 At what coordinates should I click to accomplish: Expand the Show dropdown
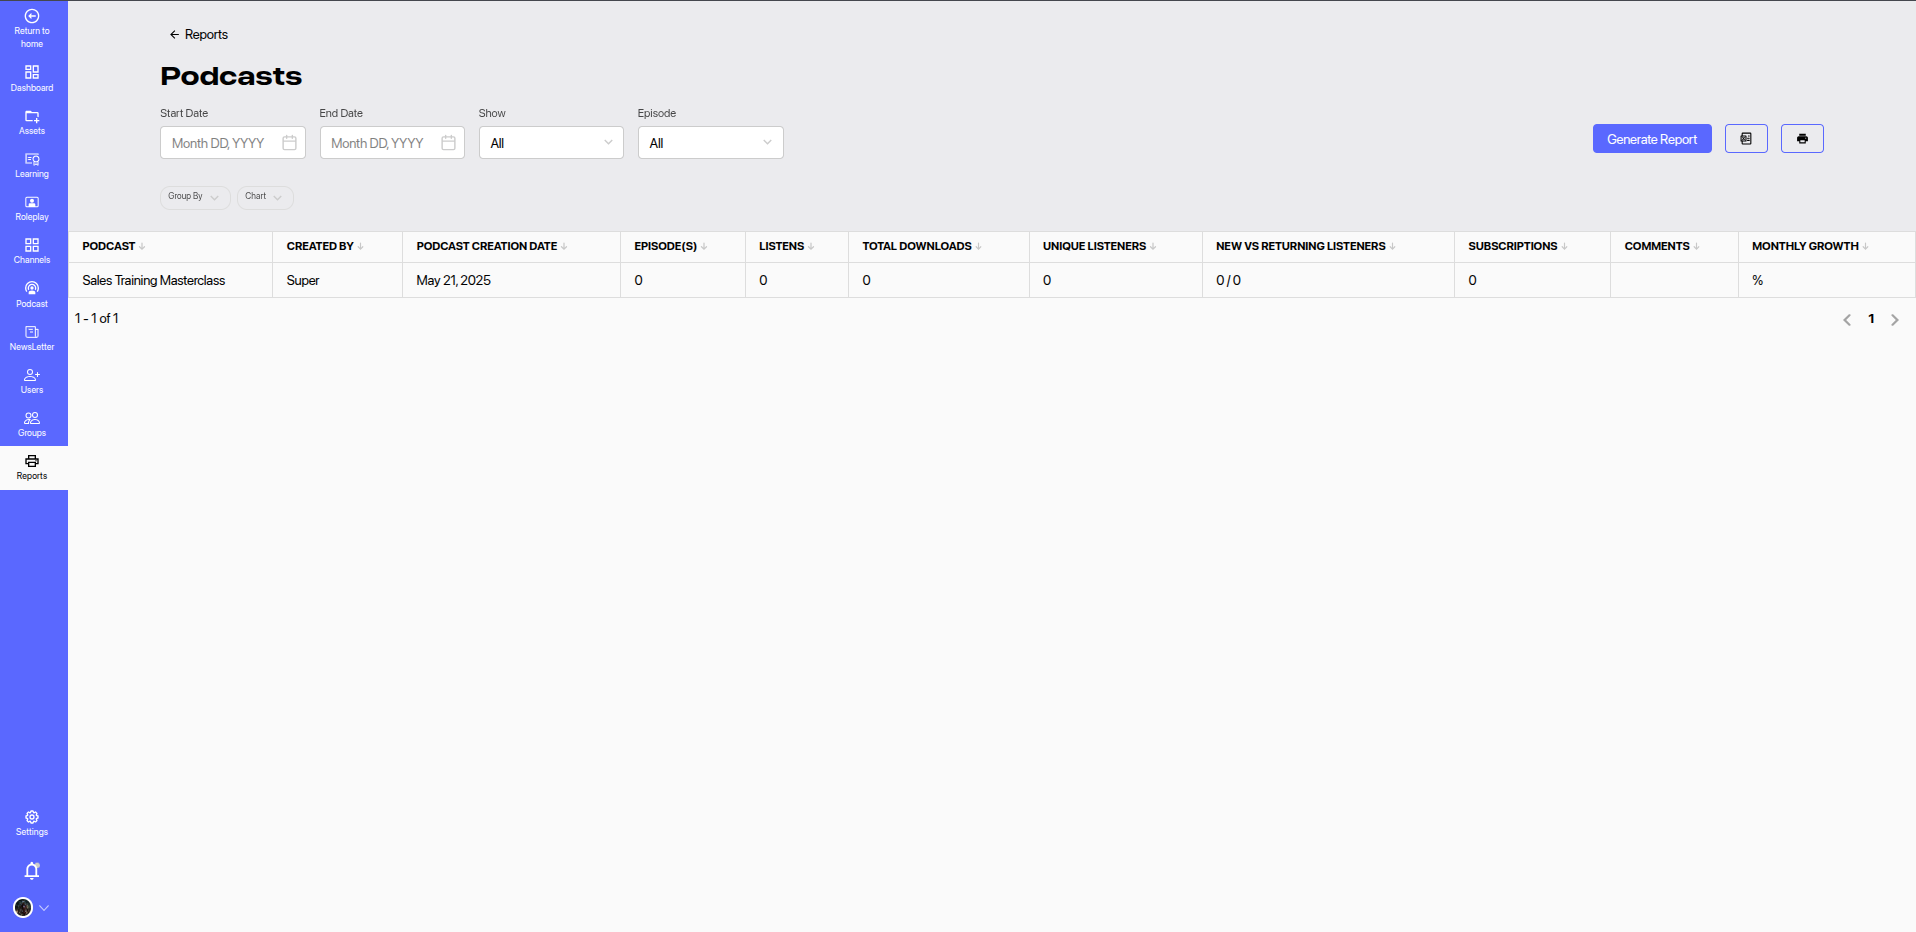pos(551,143)
